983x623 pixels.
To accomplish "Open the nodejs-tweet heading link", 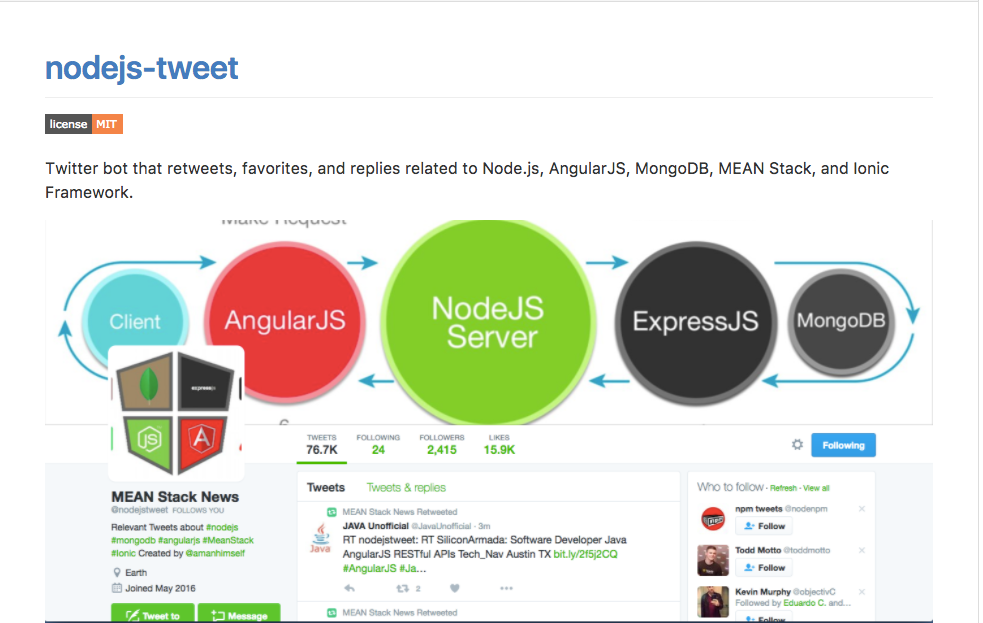I will pyautogui.click(x=142, y=68).
